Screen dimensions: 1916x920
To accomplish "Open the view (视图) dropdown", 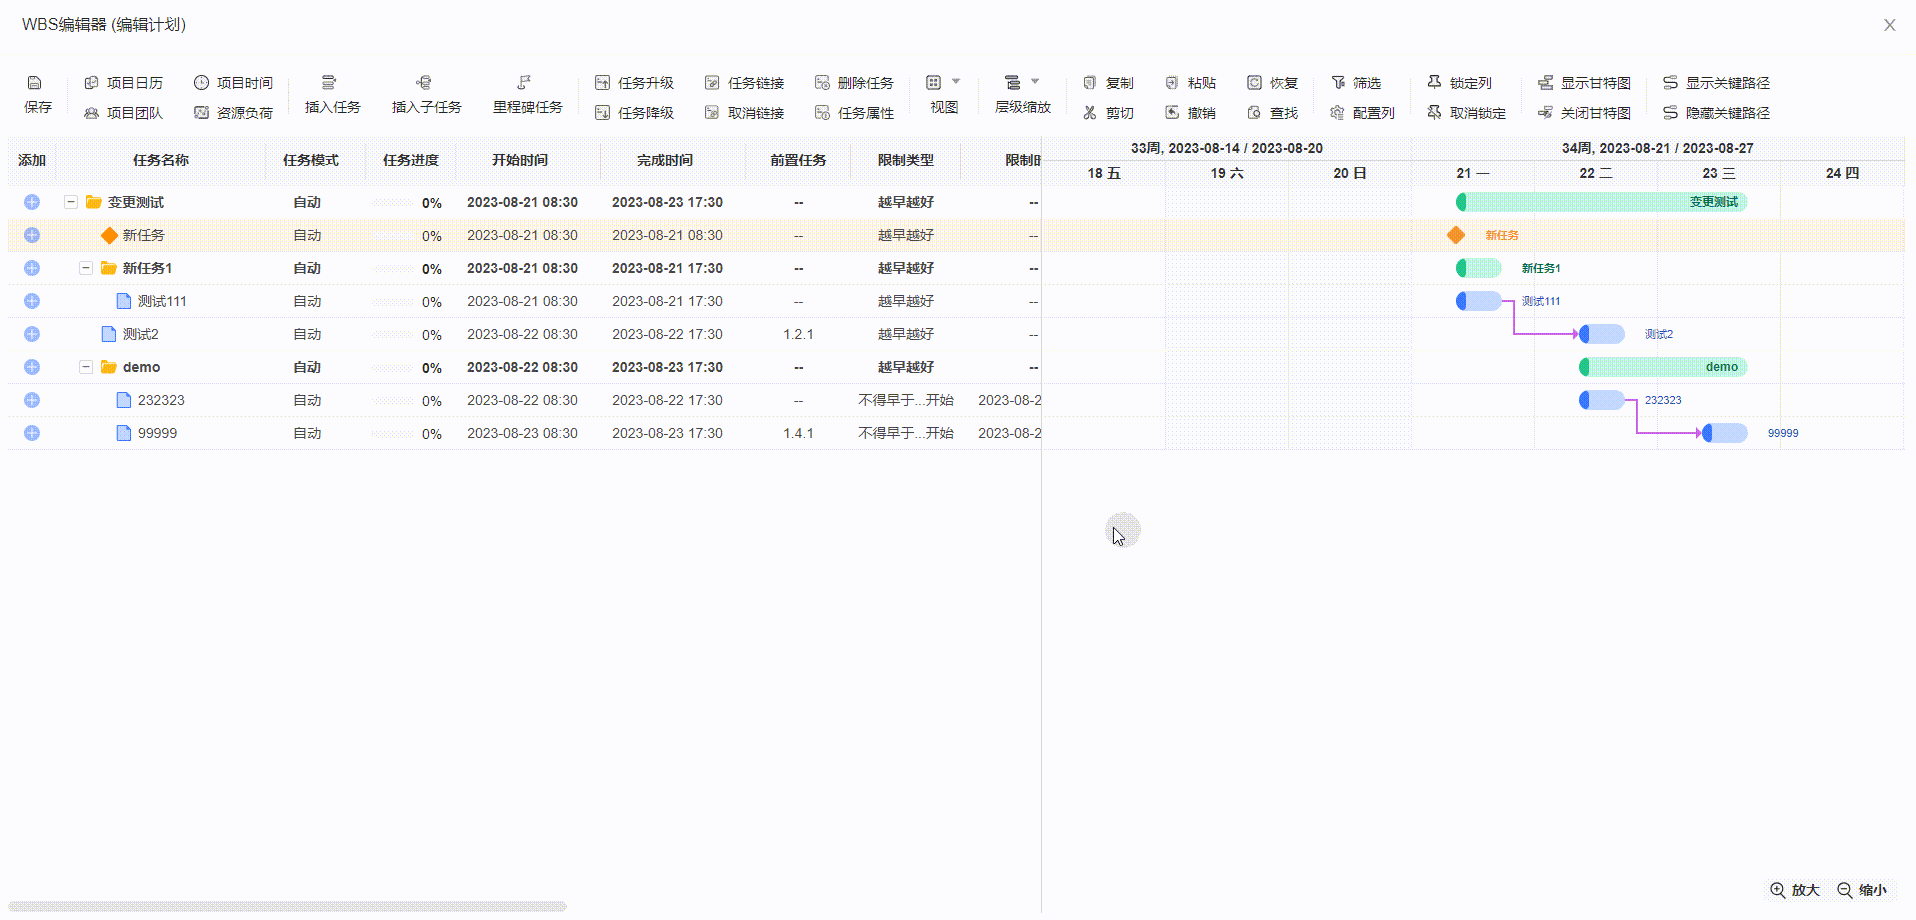I will (943, 83).
